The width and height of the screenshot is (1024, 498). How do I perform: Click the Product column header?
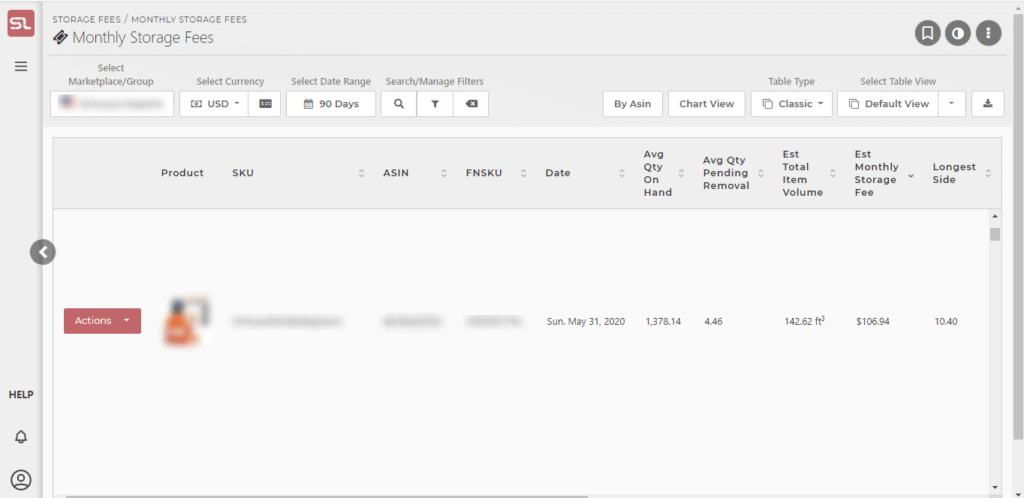182,173
